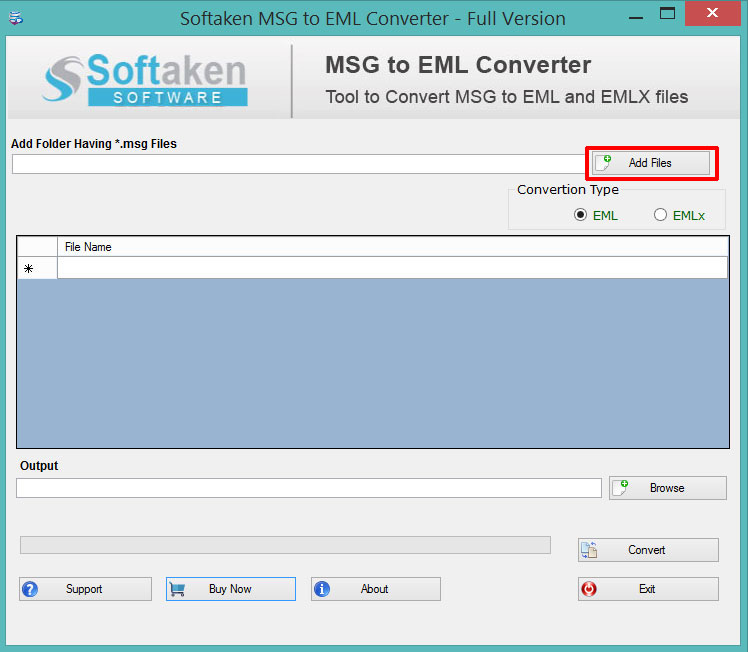The height and width of the screenshot is (652, 748).
Task: Click the msg folder path field
Action: (x=299, y=164)
